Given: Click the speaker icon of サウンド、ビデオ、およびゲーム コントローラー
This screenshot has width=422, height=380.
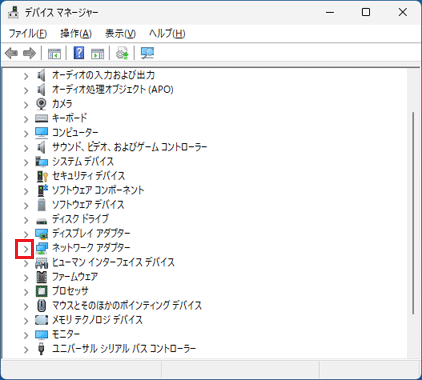Looking at the screenshot, I should pos(41,147).
